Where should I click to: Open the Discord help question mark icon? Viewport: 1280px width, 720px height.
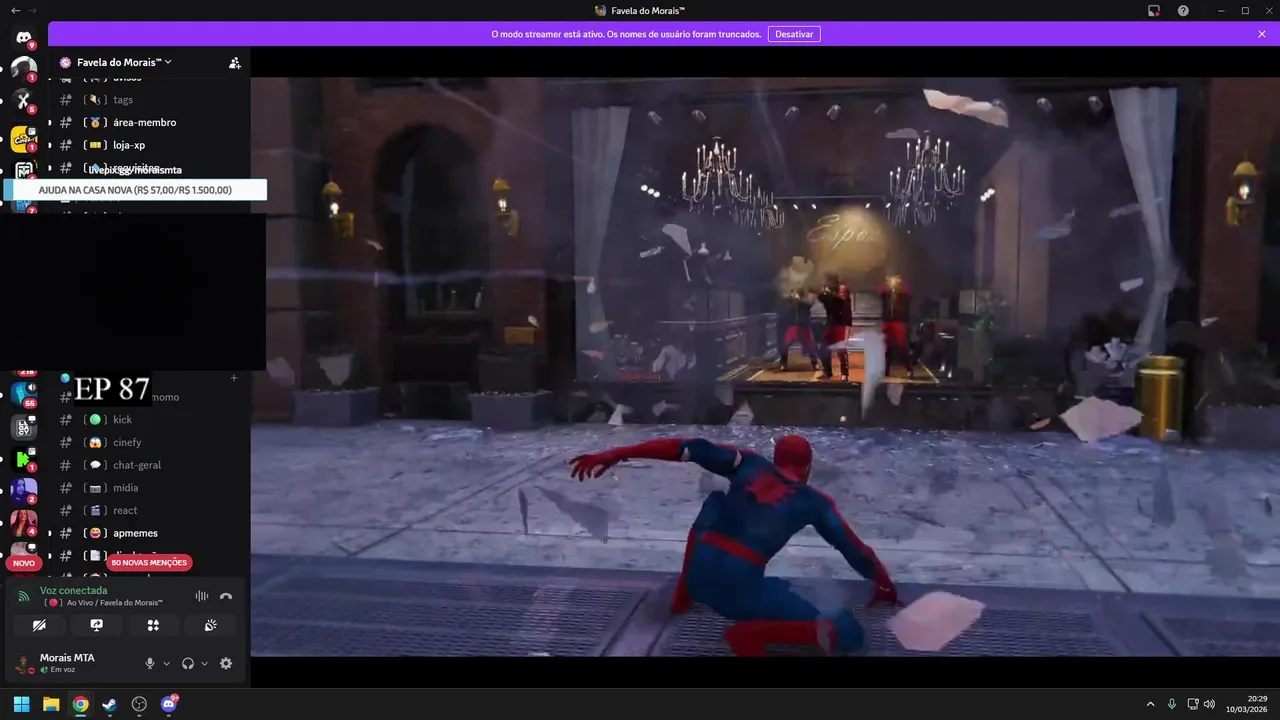[1183, 10]
